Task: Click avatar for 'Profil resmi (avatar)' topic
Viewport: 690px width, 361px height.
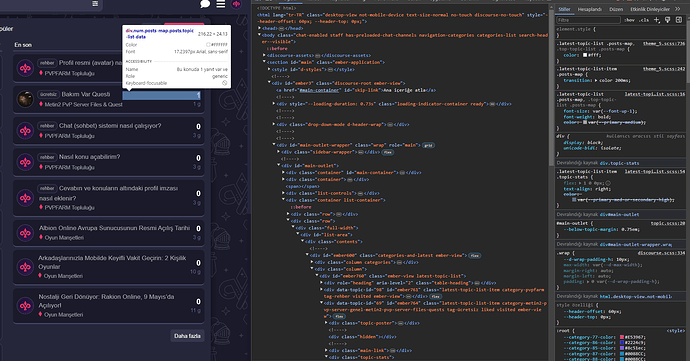Action: click(x=26, y=68)
